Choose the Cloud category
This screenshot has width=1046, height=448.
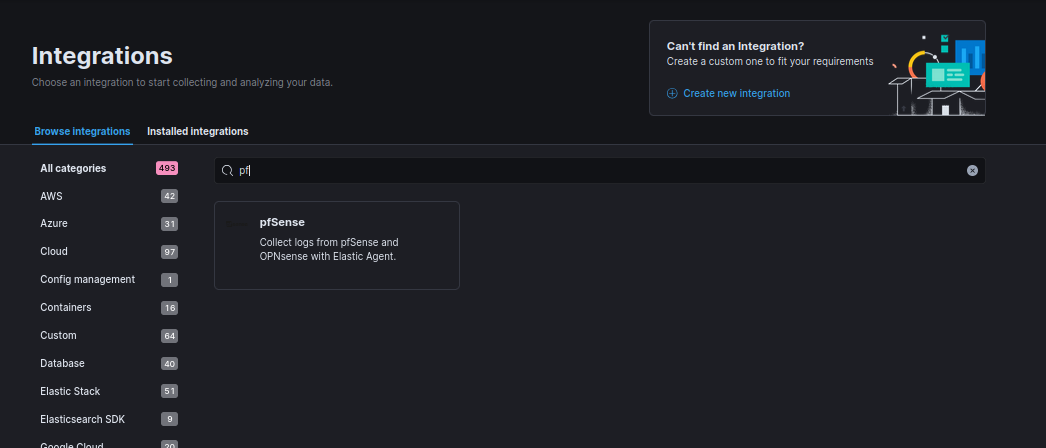click(54, 252)
